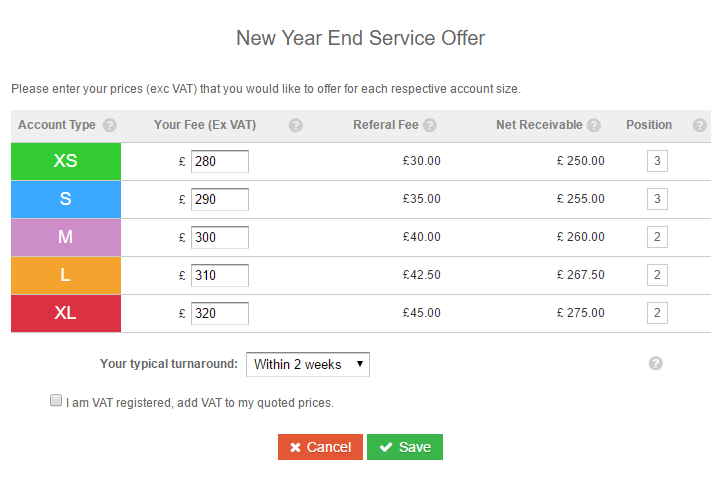Screen dimensions: 713x479
Task: Click the XS row position box
Action: pyautogui.click(x=657, y=161)
